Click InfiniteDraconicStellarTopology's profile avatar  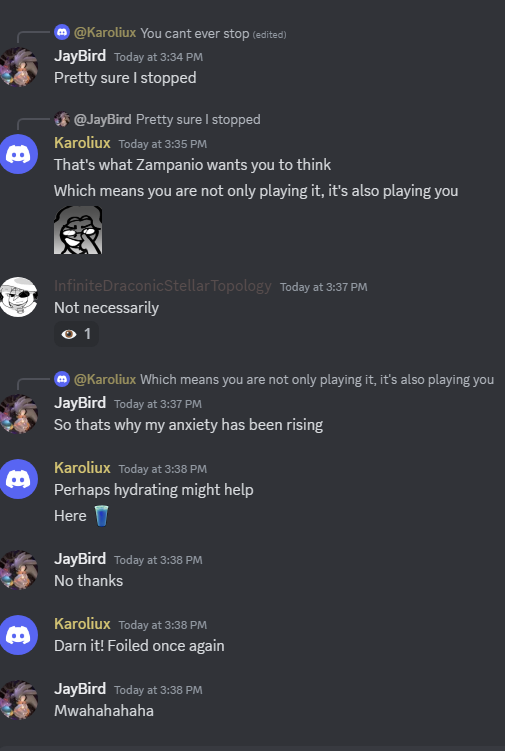(19, 297)
